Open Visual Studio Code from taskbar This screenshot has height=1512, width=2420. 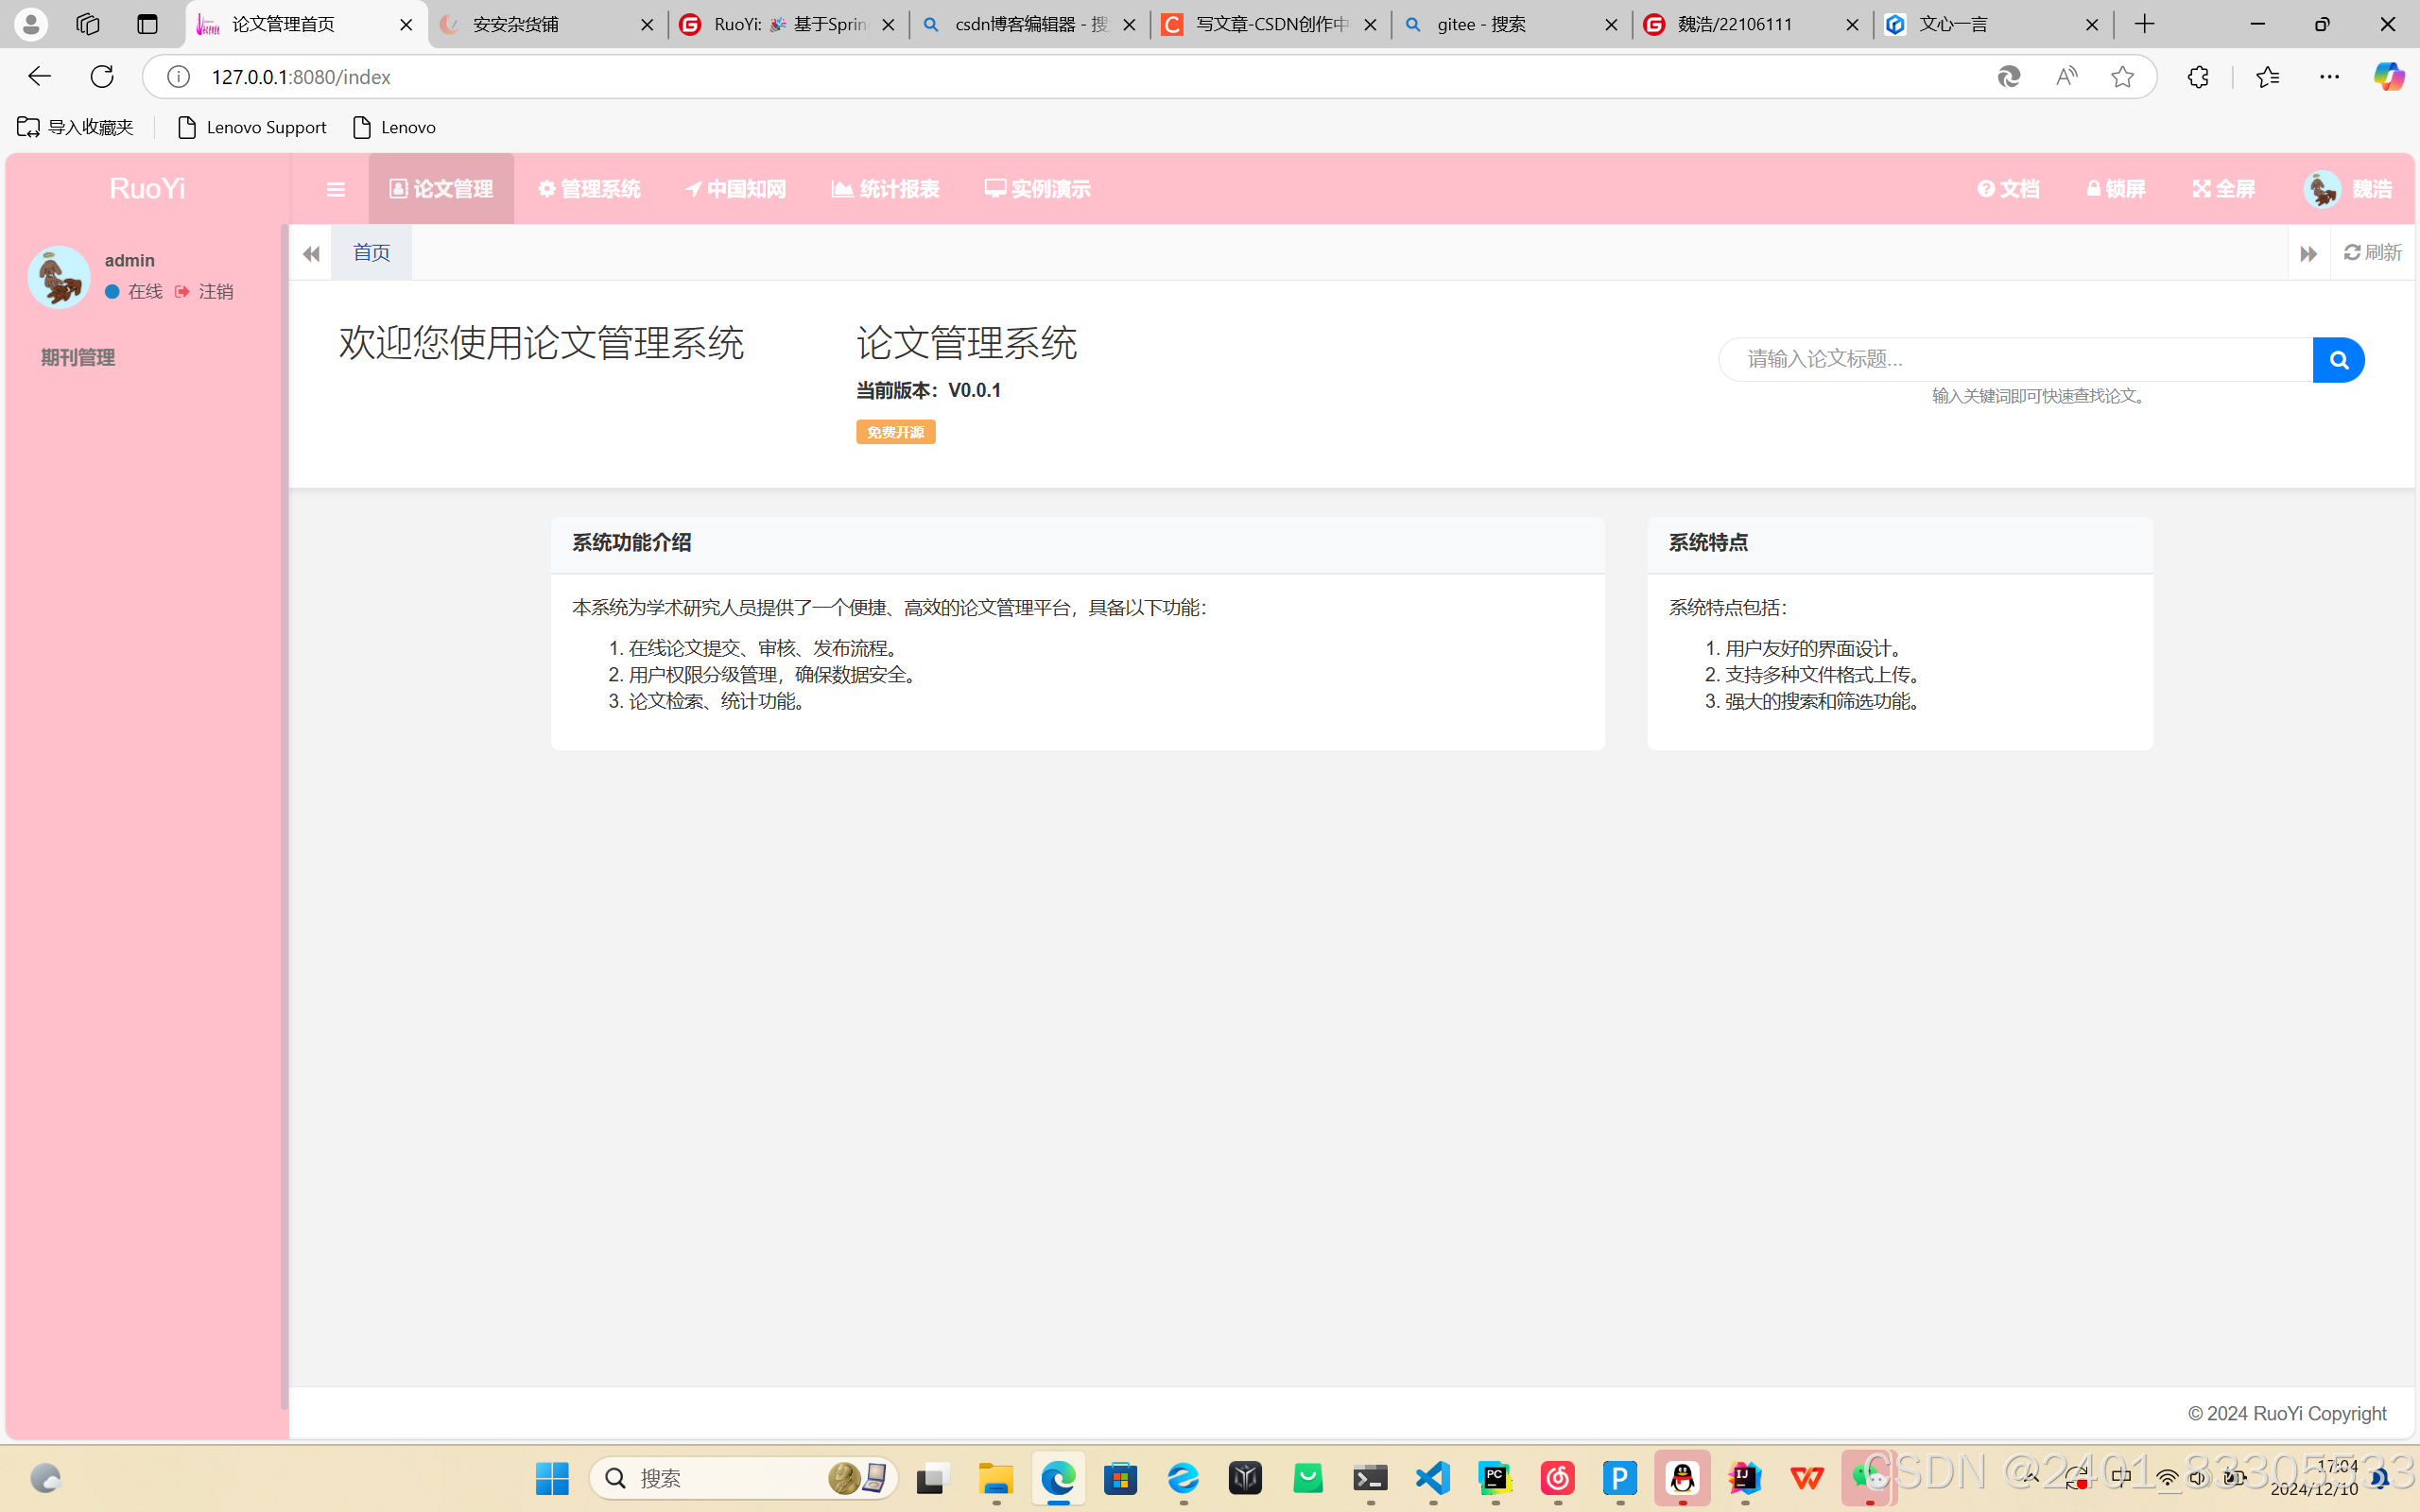[1433, 1478]
